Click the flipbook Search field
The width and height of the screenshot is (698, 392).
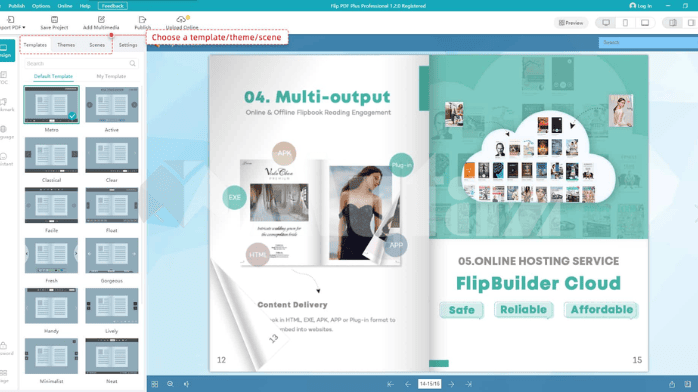[648, 42]
